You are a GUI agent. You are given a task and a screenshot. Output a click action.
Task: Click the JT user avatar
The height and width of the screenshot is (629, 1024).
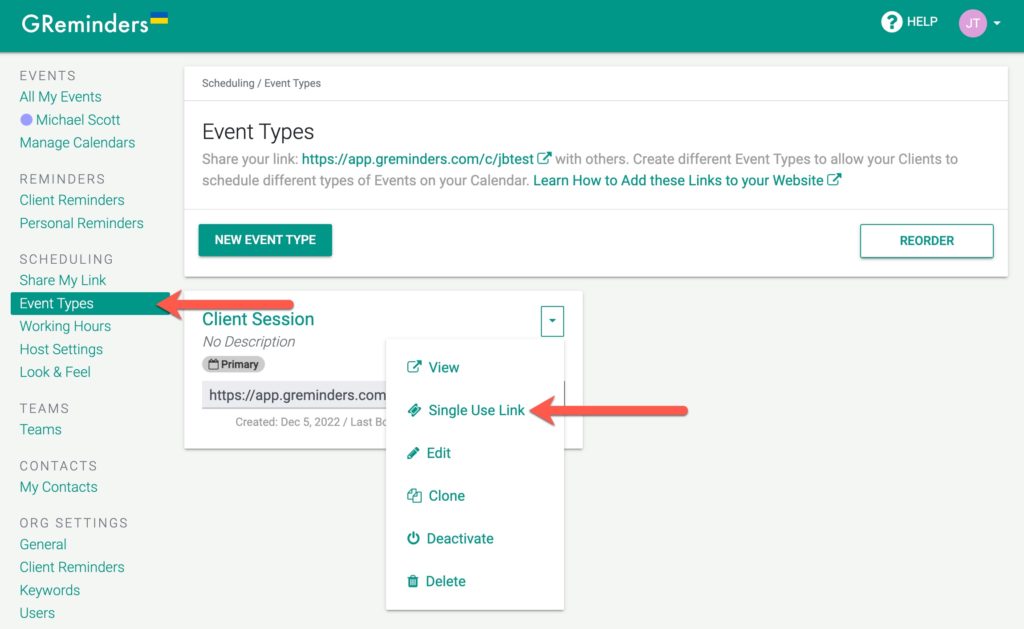[972, 24]
